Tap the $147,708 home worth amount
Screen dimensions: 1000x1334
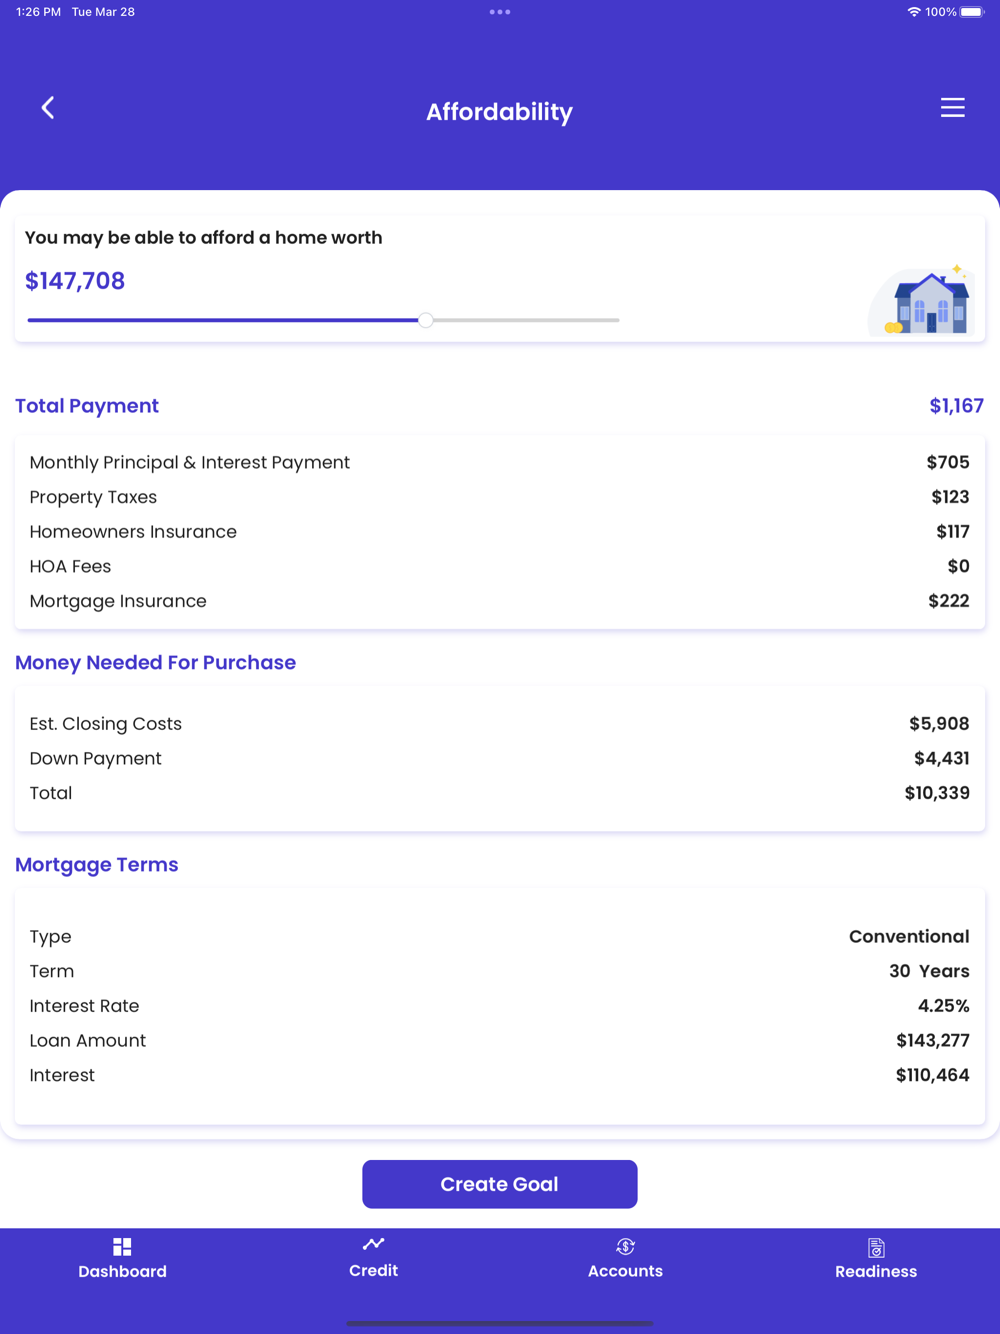pyautogui.click(x=75, y=281)
